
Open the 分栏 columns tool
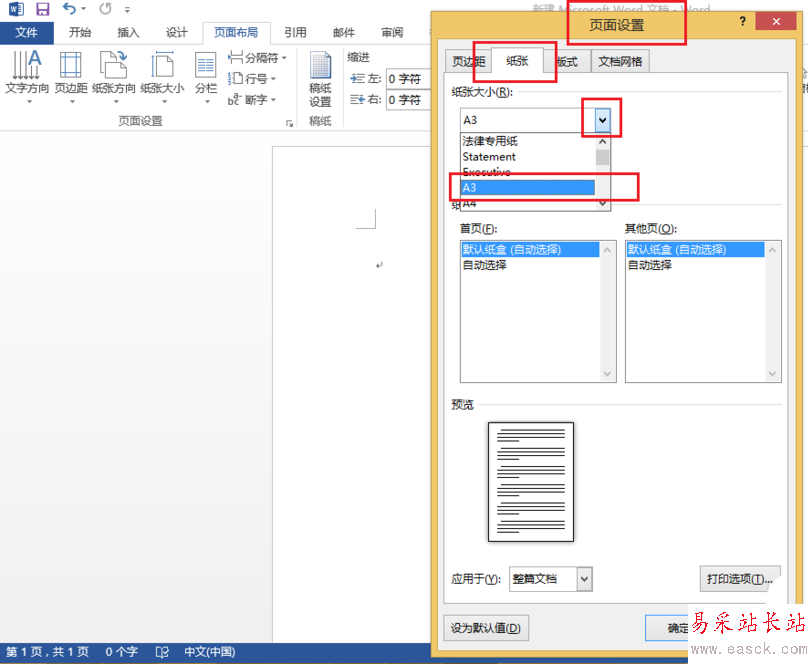click(206, 77)
